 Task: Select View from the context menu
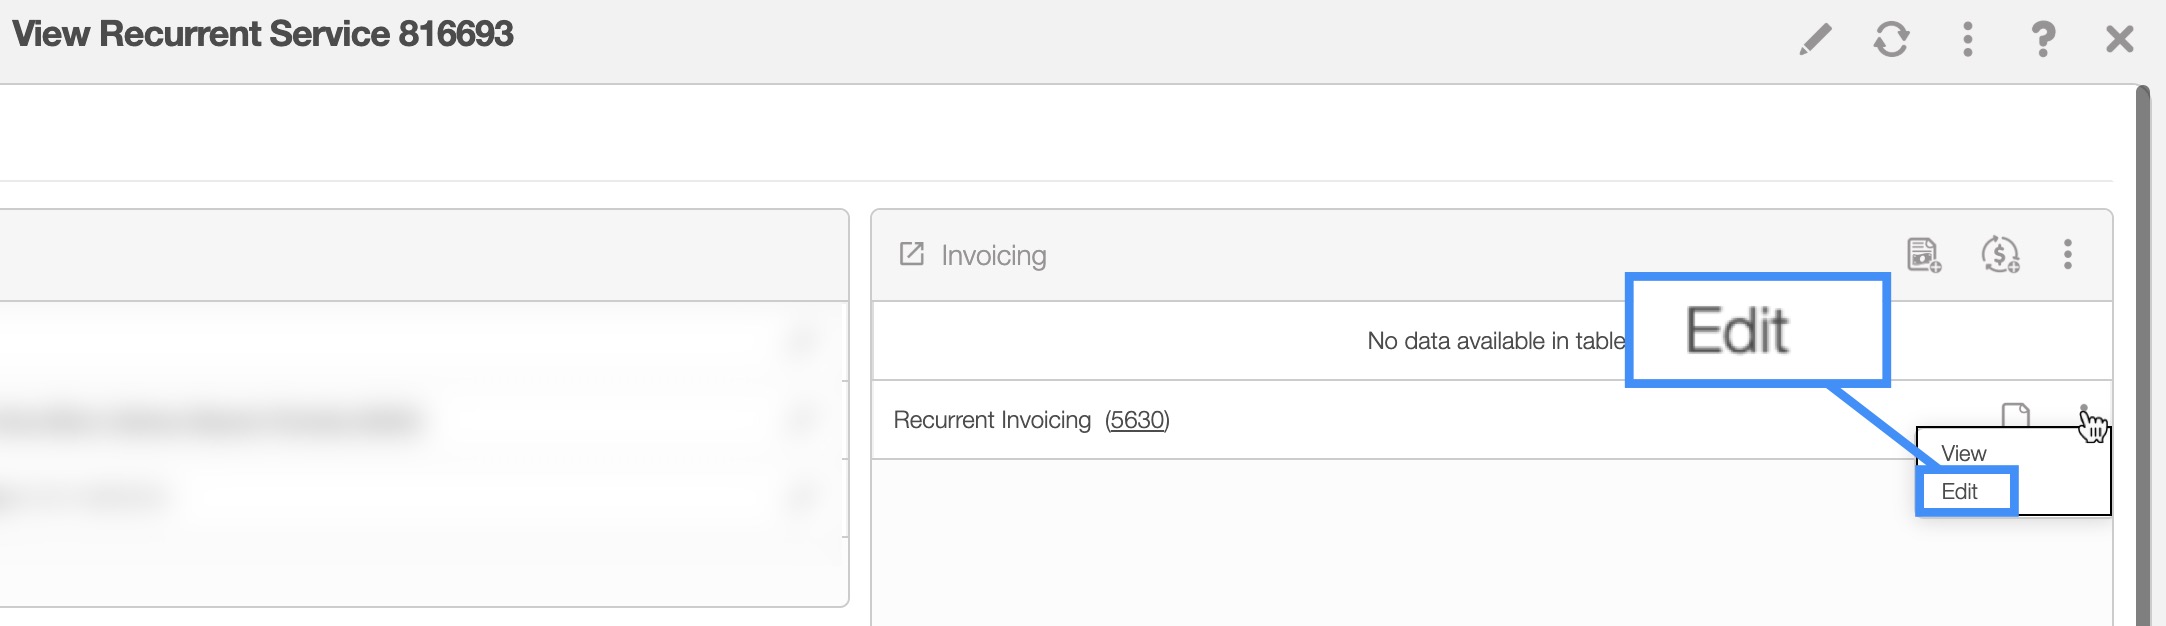tap(1963, 453)
